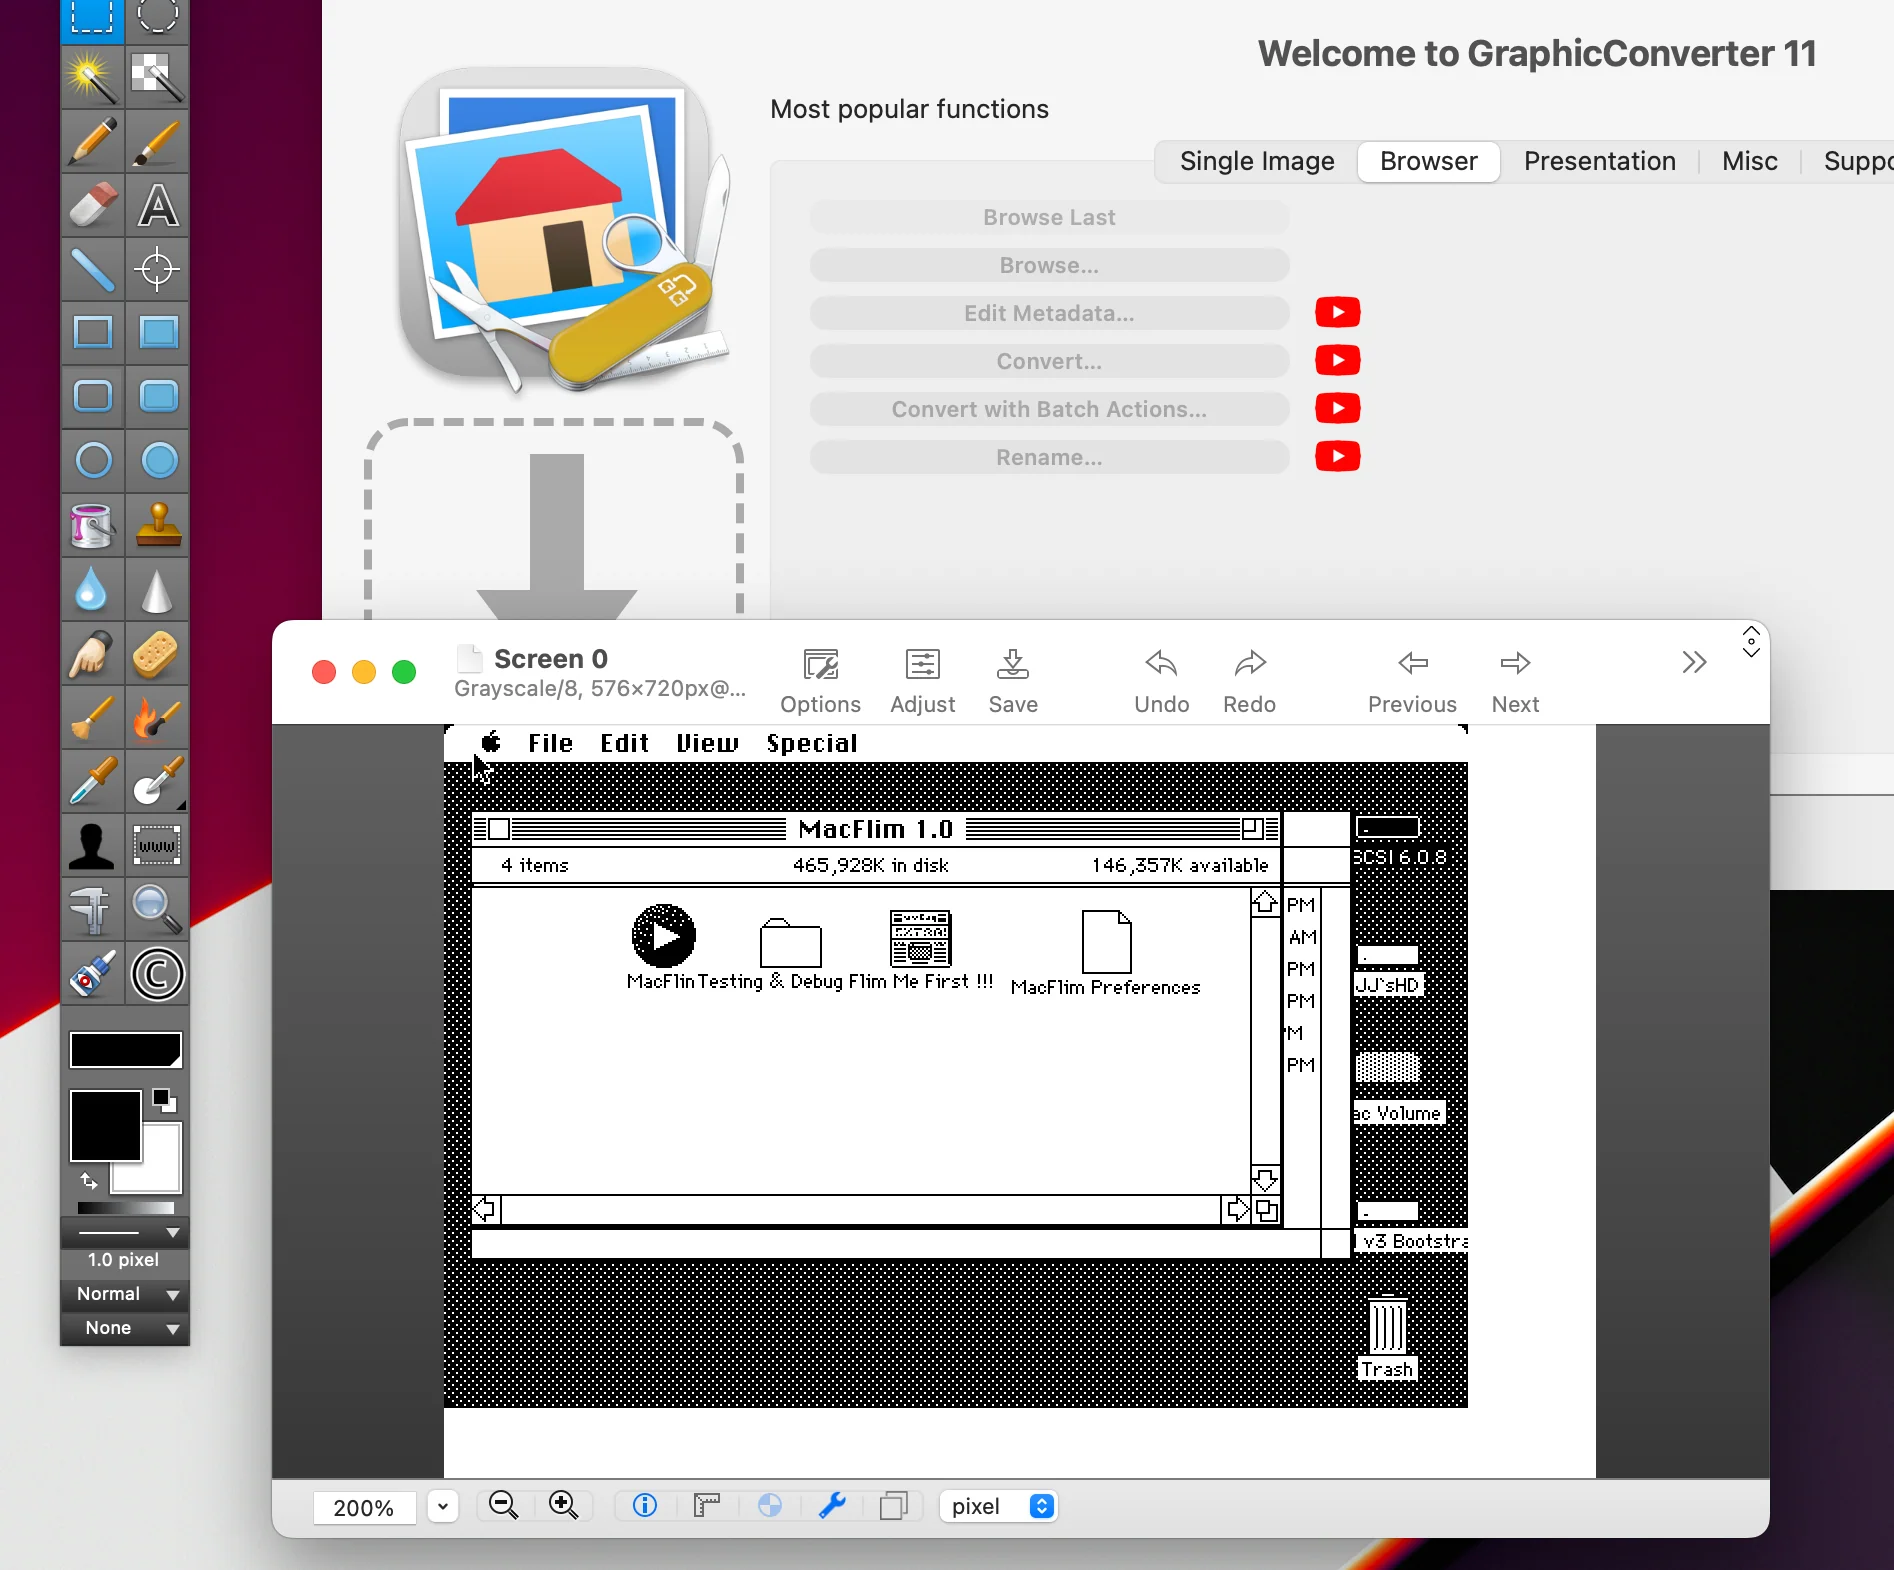1894x1570 pixels.
Task: Click the black foreground color swatch
Action: click(x=105, y=1126)
